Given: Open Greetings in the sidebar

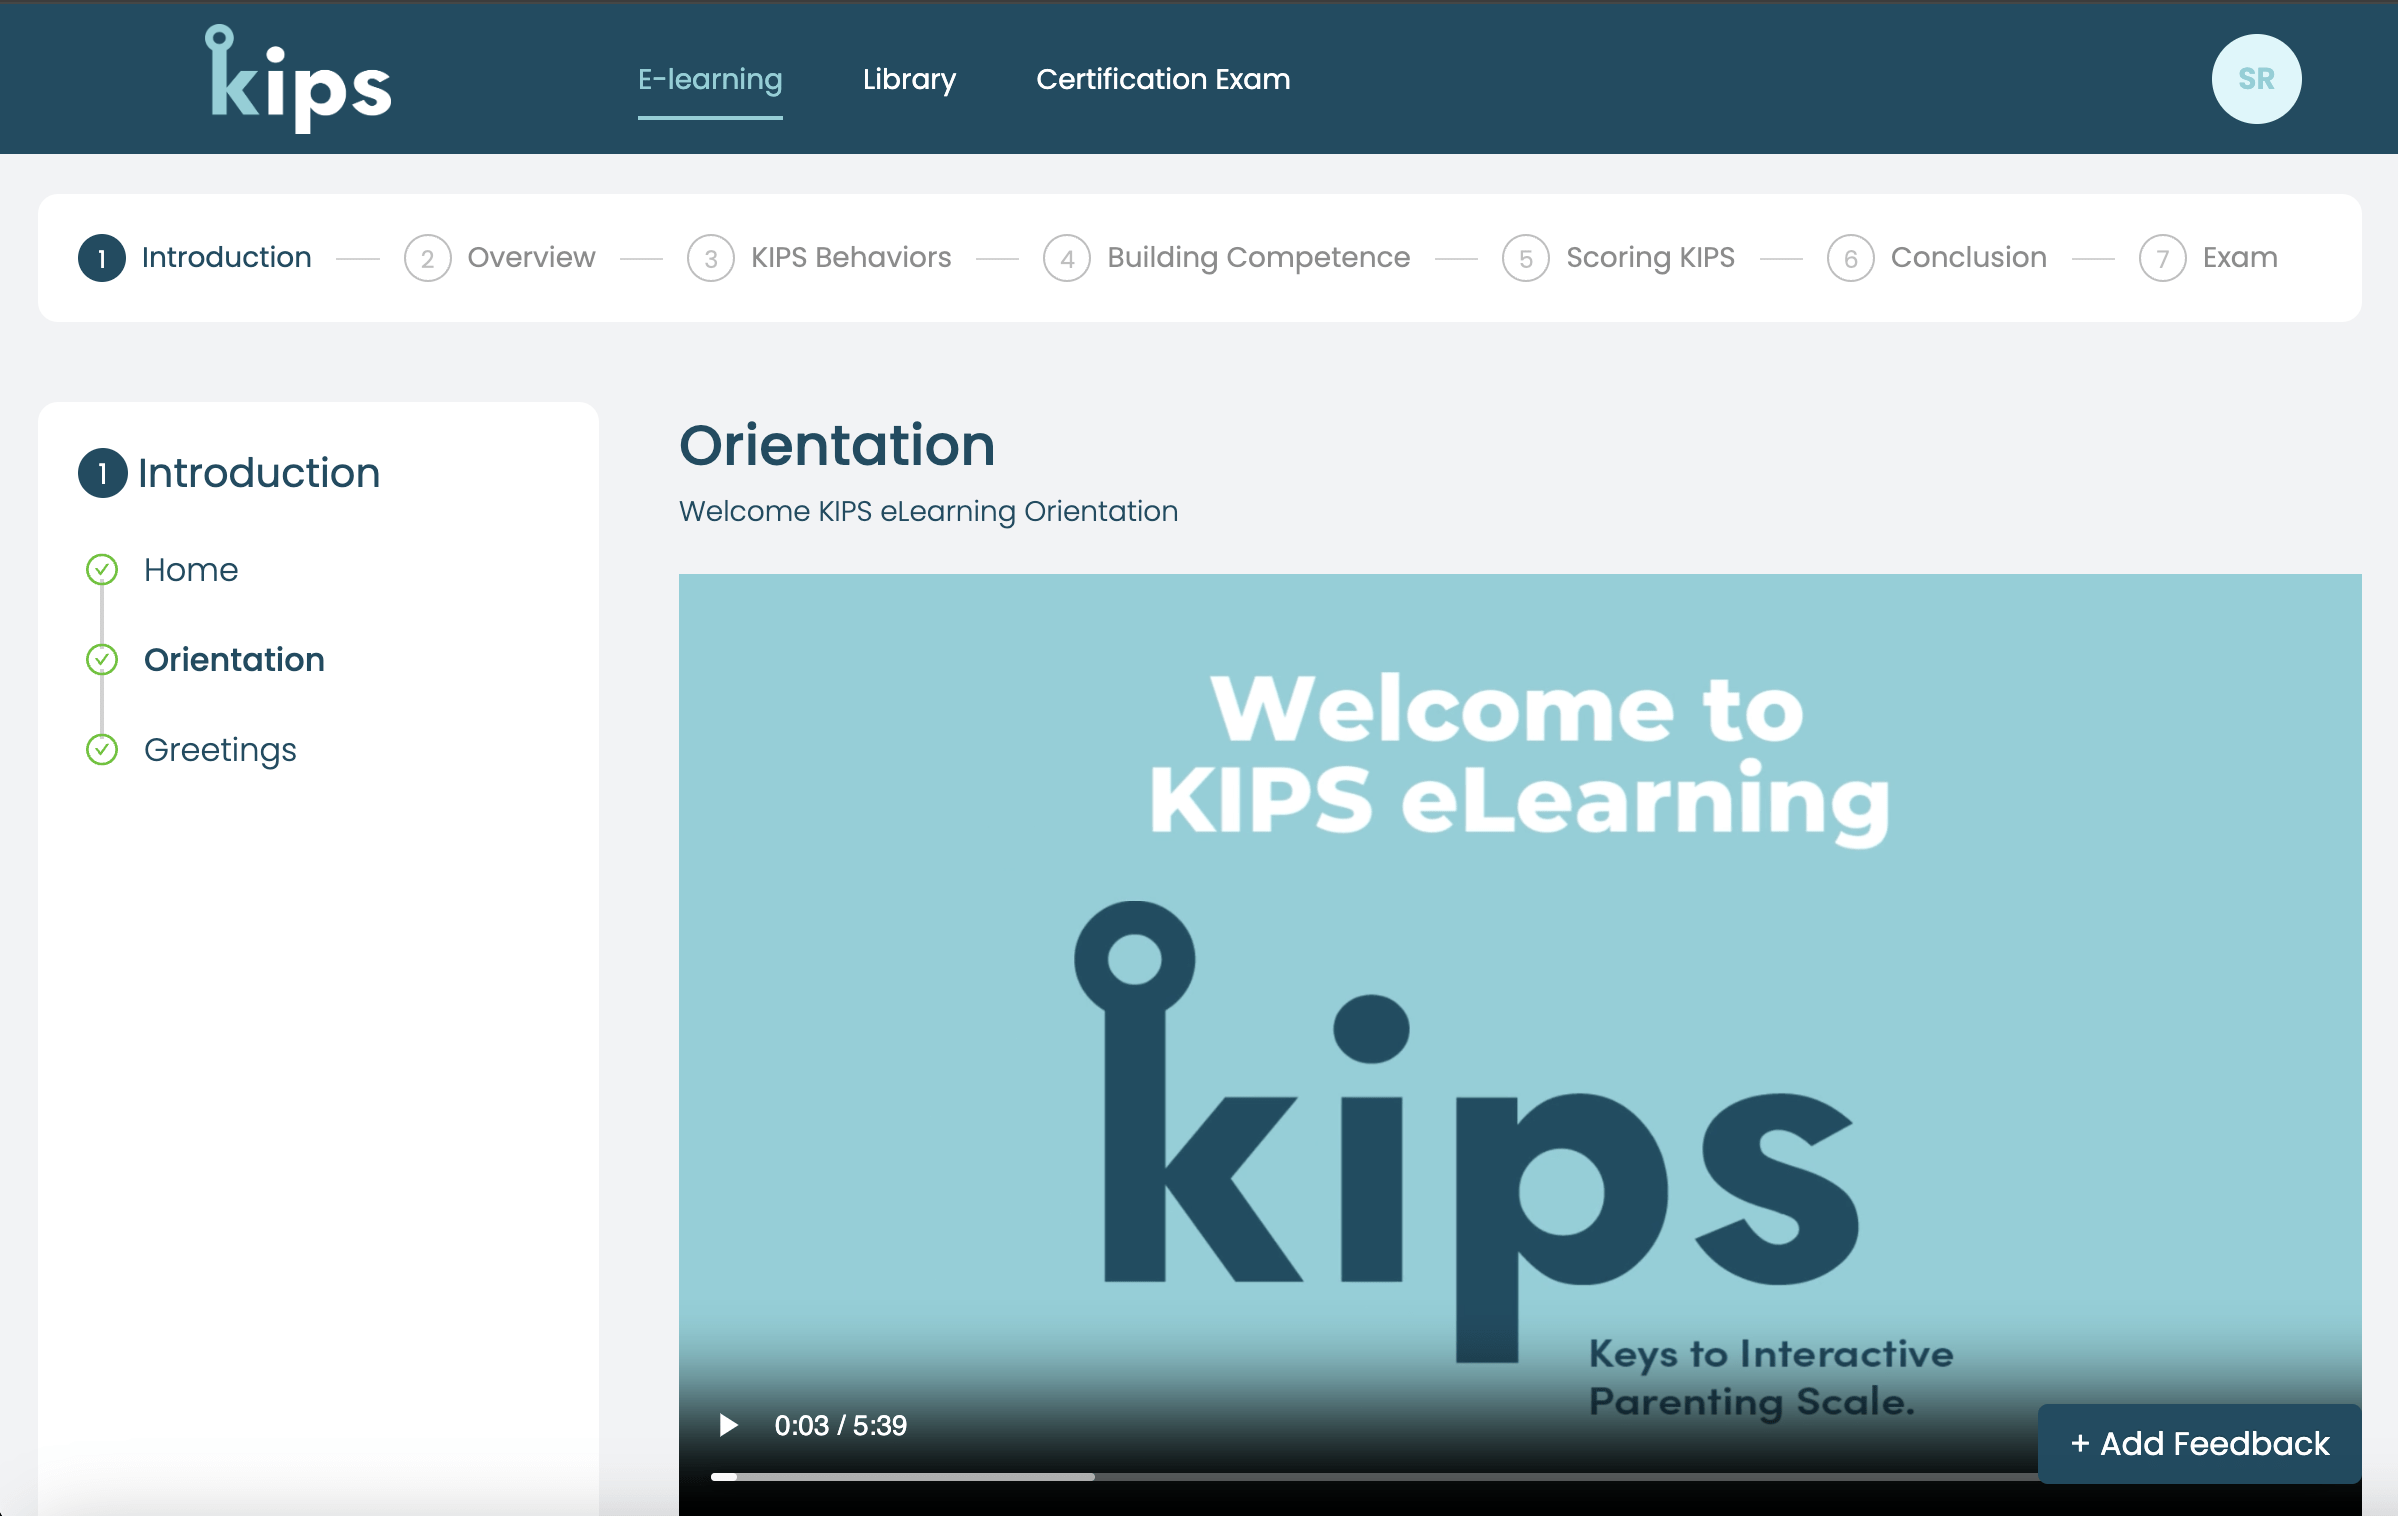Looking at the screenshot, I should (220, 750).
